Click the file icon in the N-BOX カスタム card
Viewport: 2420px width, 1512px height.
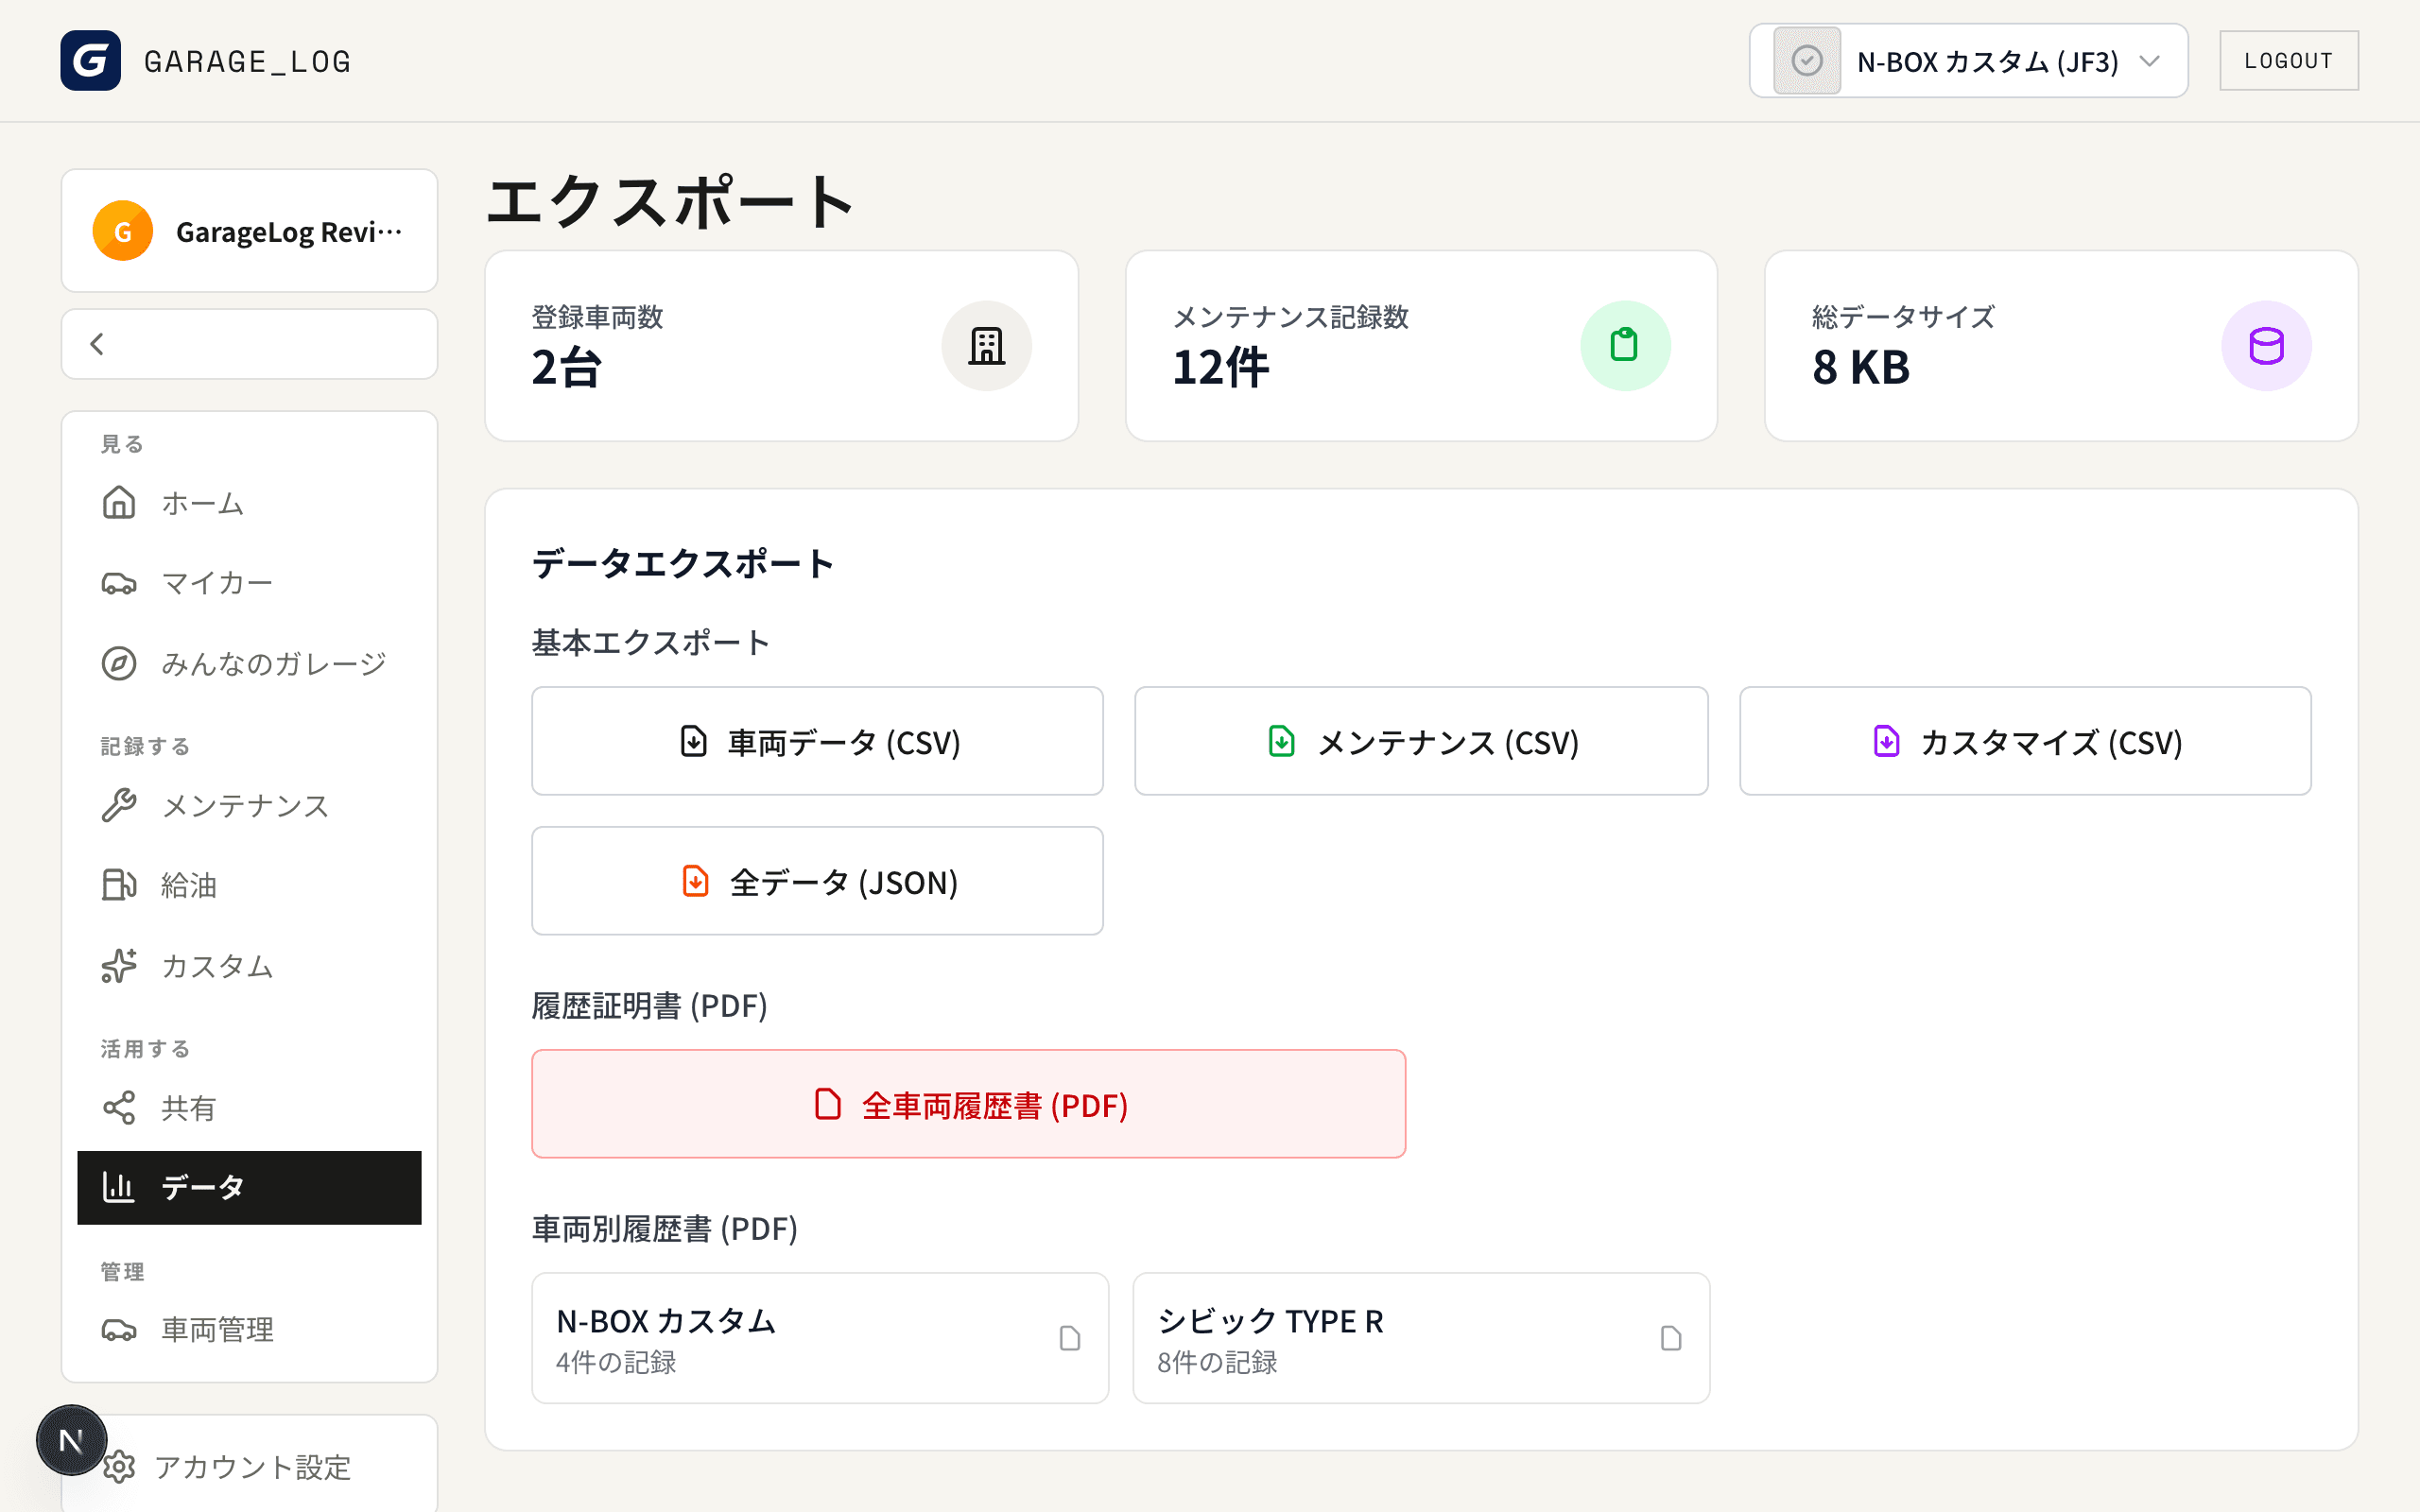click(1070, 1338)
